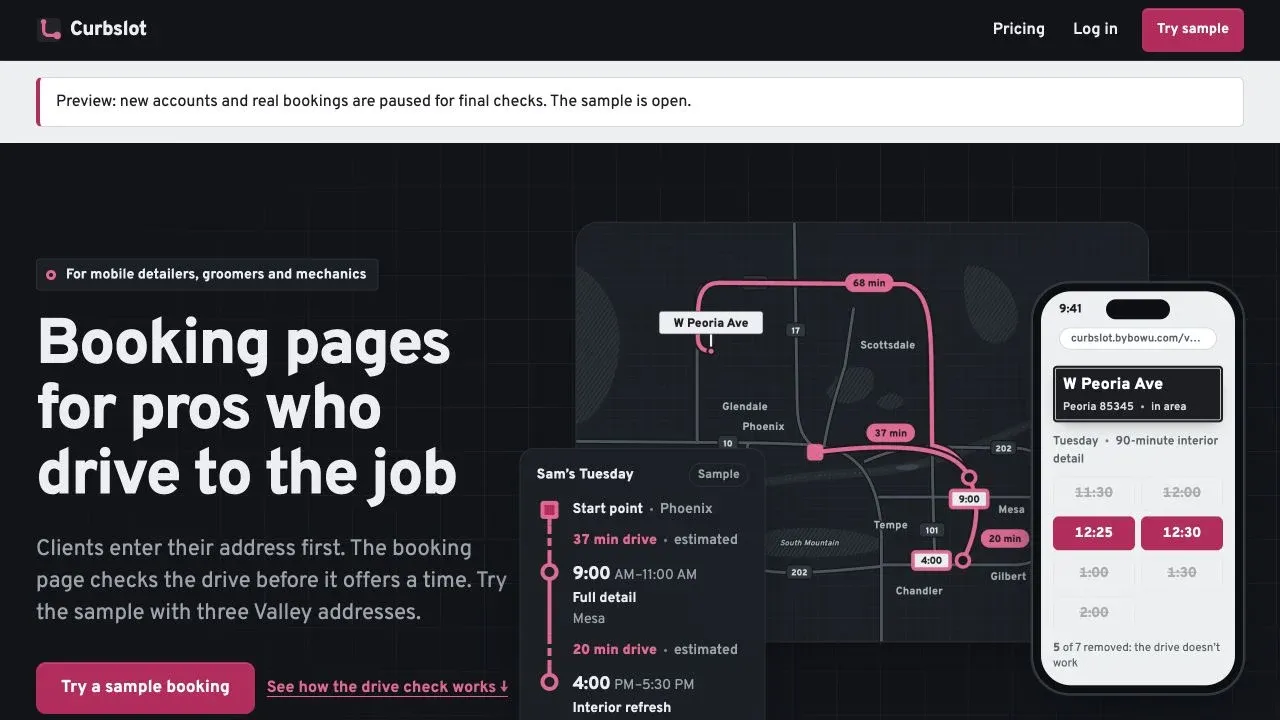The width and height of the screenshot is (1280, 720).
Task: Click the 9:00 stop marker on map
Action: [x=969, y=499]
